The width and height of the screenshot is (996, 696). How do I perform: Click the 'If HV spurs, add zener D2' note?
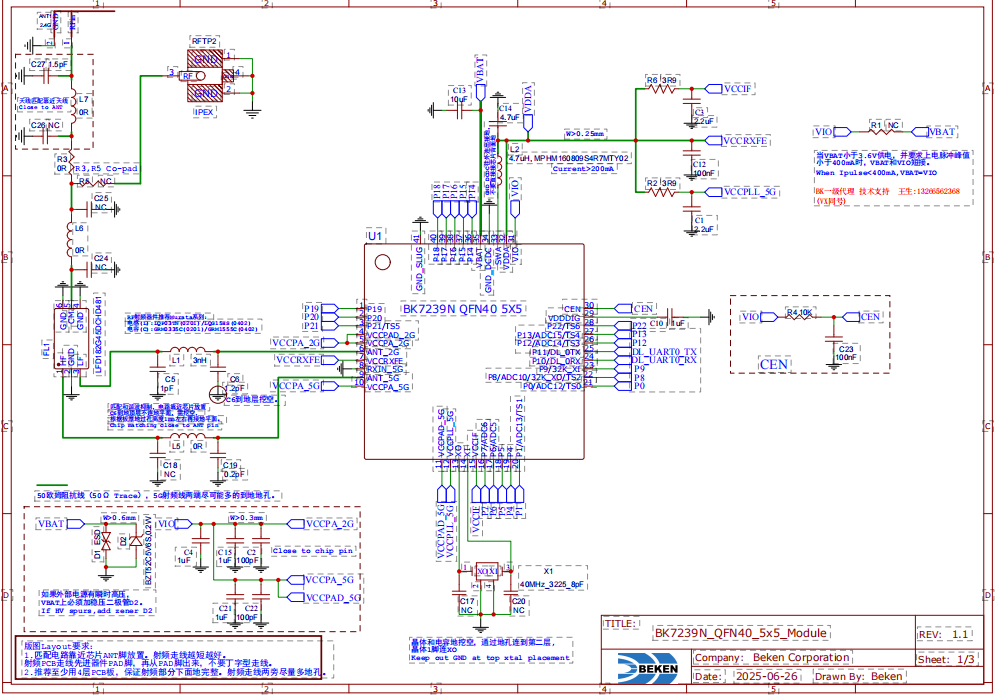point(97,611)
